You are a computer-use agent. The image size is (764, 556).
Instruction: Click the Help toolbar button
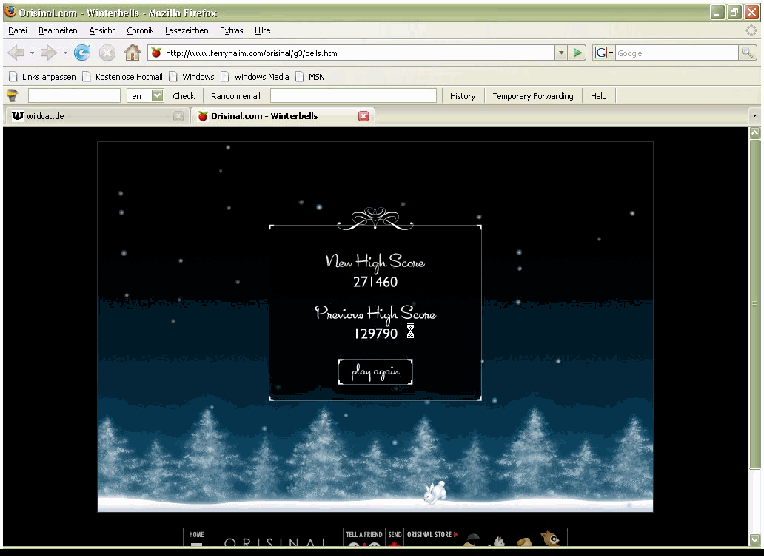pyautogui.click(x=598, y=96)
